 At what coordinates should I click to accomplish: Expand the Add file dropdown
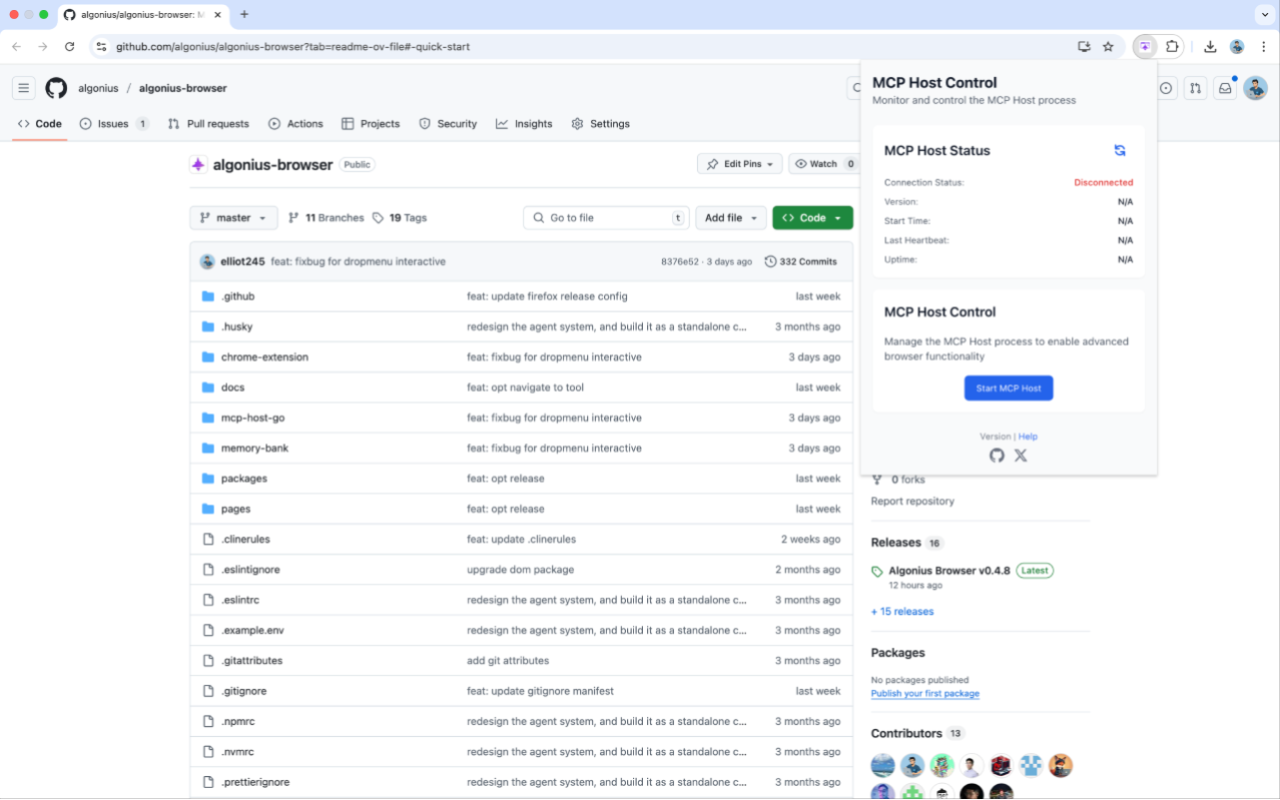(731, 218)
